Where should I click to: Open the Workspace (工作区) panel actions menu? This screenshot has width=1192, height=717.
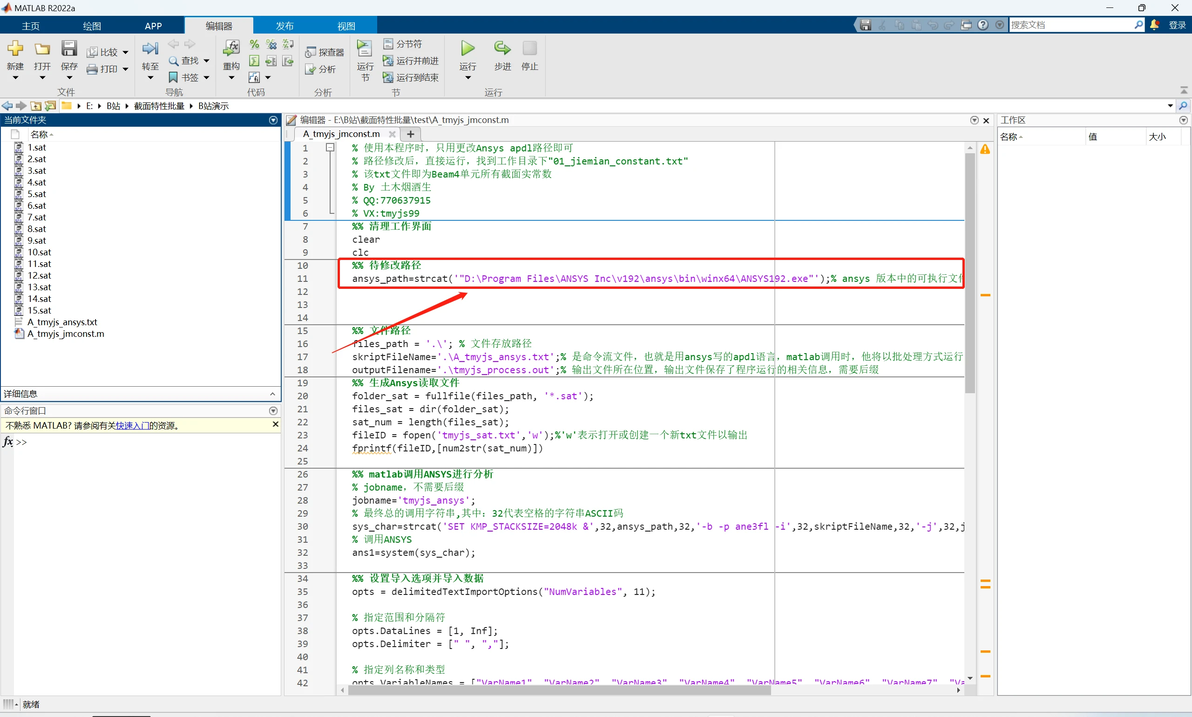[1183, 120]
